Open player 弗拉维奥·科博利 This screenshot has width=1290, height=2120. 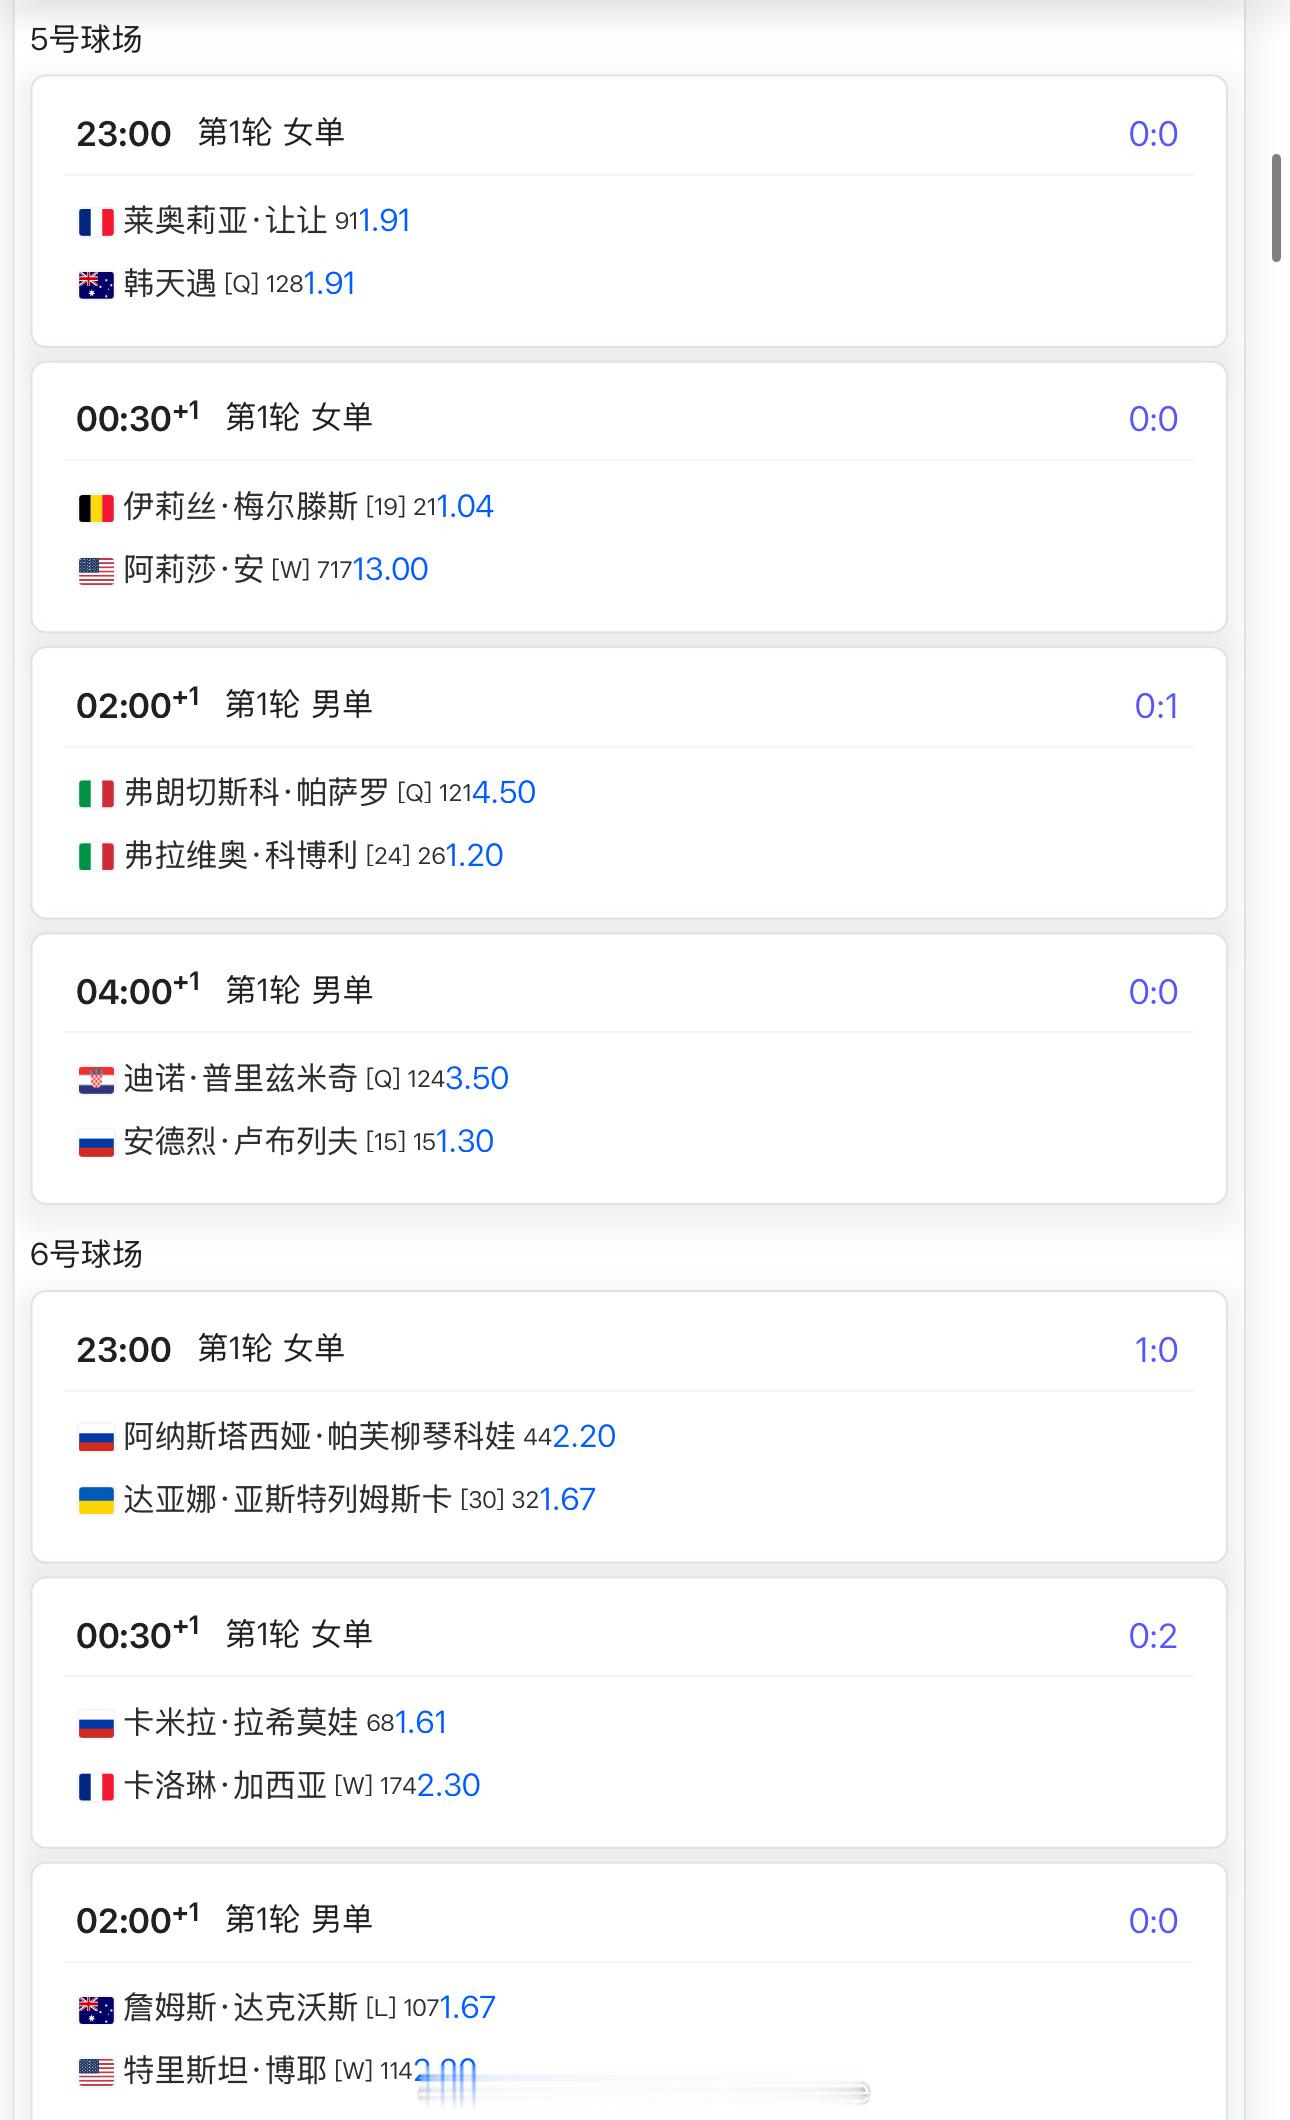click(240, 856)
